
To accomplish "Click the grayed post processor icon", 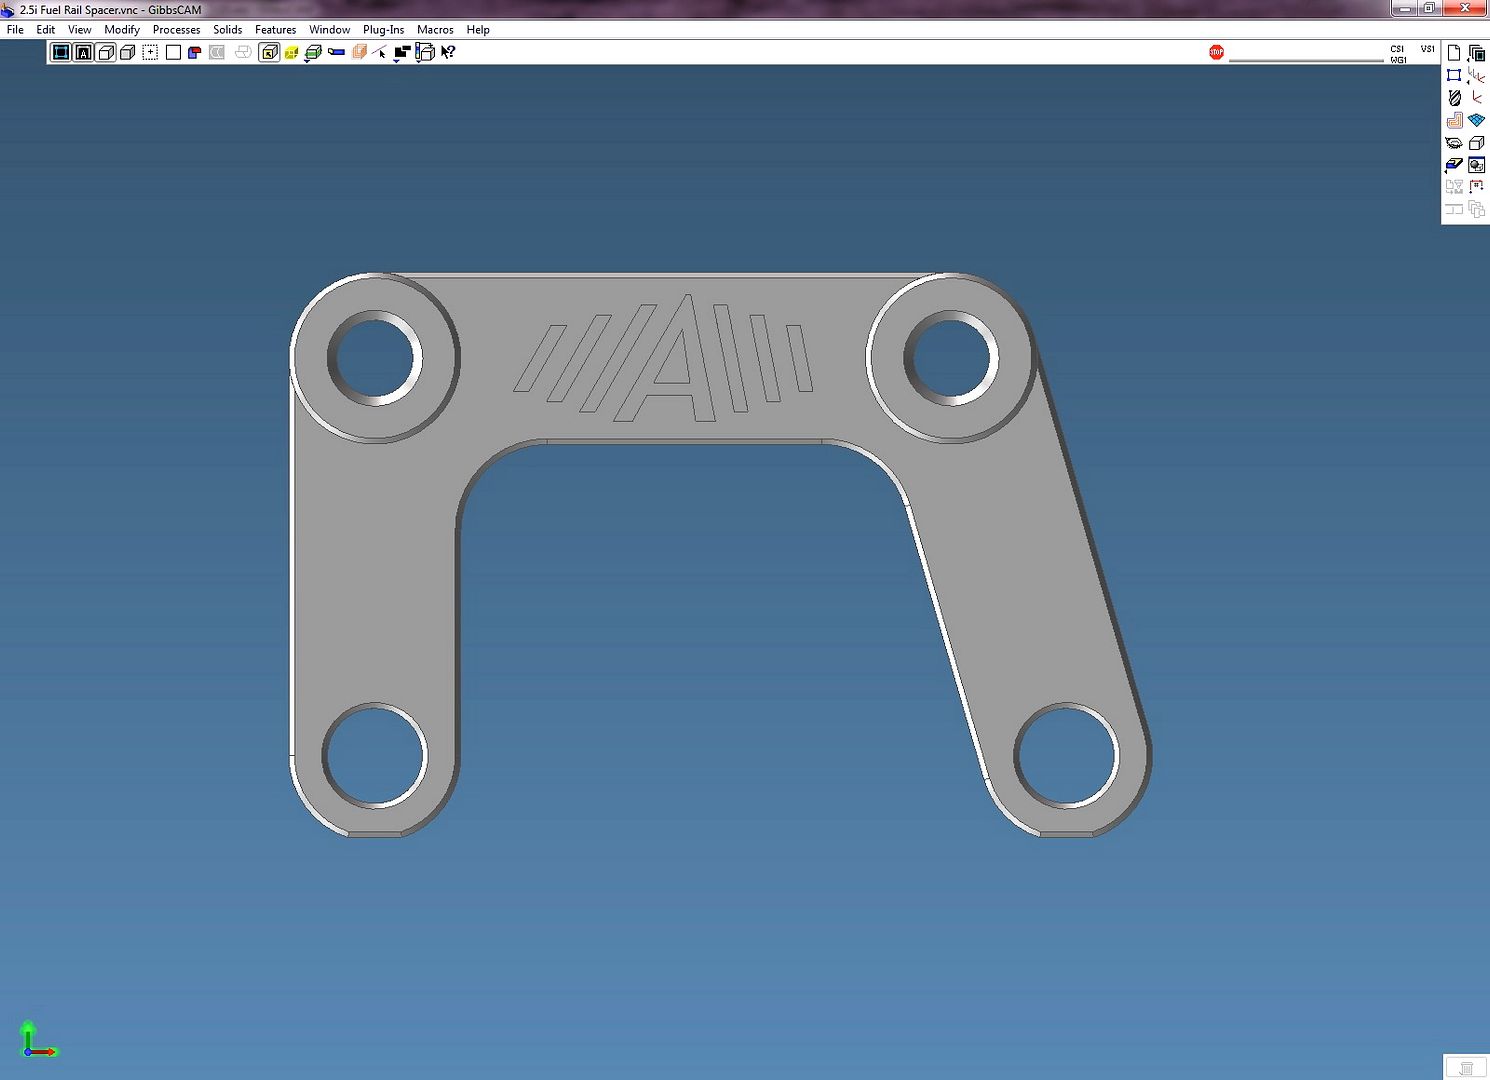I will tap(1454, 187).
